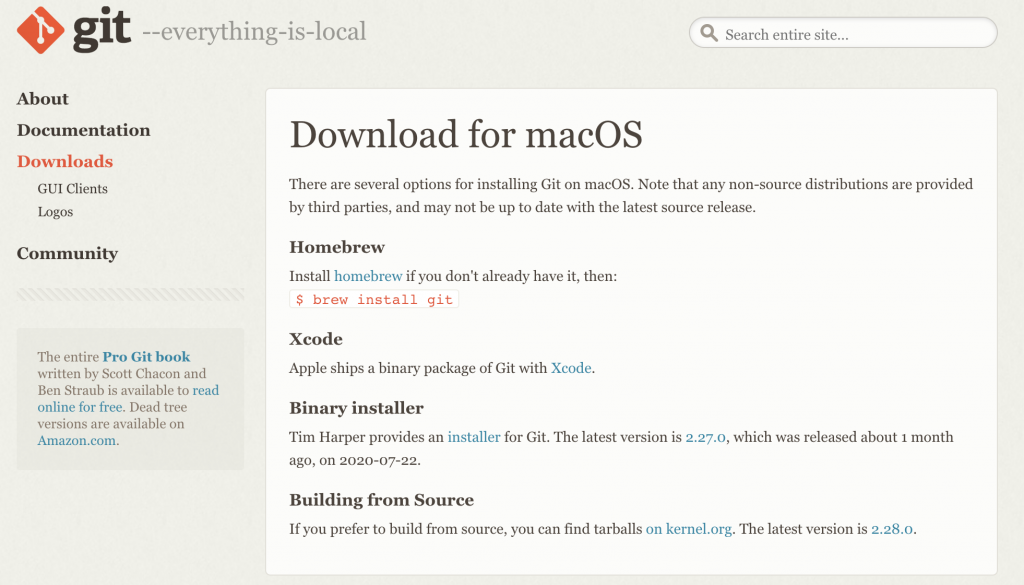The height and width of the screenshot is (585, 1024).
Task: Click the Homebrew section heading
Action: pyautogui.click(x=337, y=247)
